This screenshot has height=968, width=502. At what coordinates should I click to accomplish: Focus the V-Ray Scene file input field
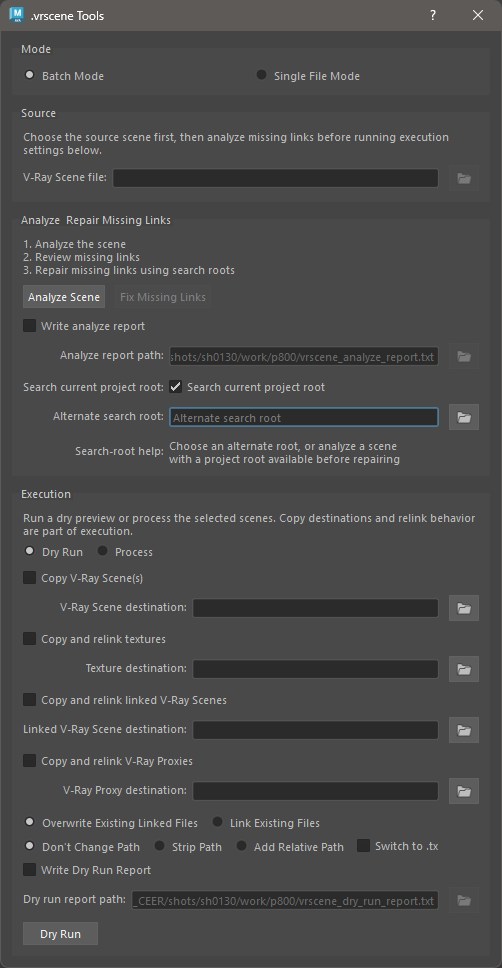275,178
